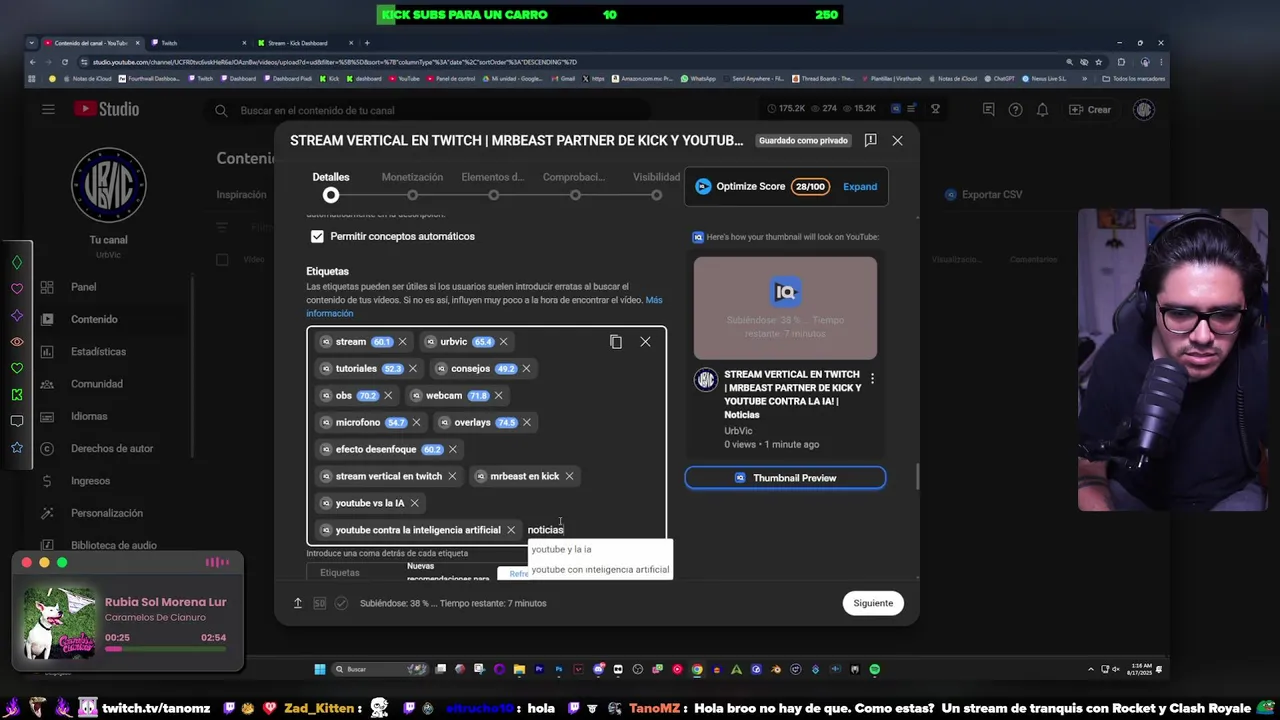Image resolution: width=1280 pixels, height=720 pixels.
Task: Click the vidIQ trophy icon
Action: (x=936, y=109)
